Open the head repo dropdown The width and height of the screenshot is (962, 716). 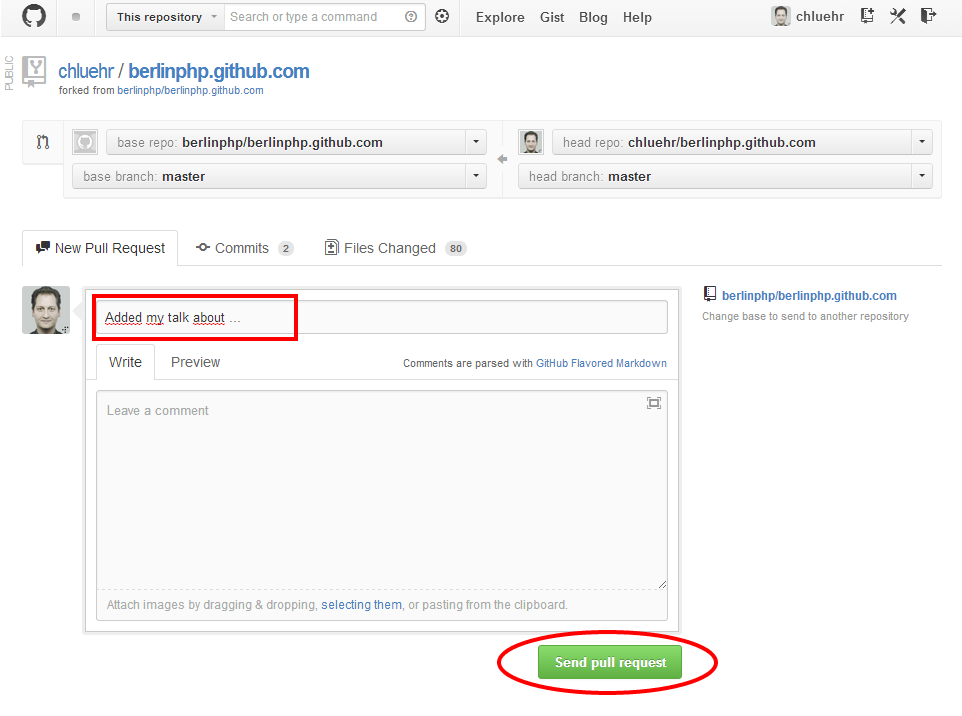(x=742, y=142)
